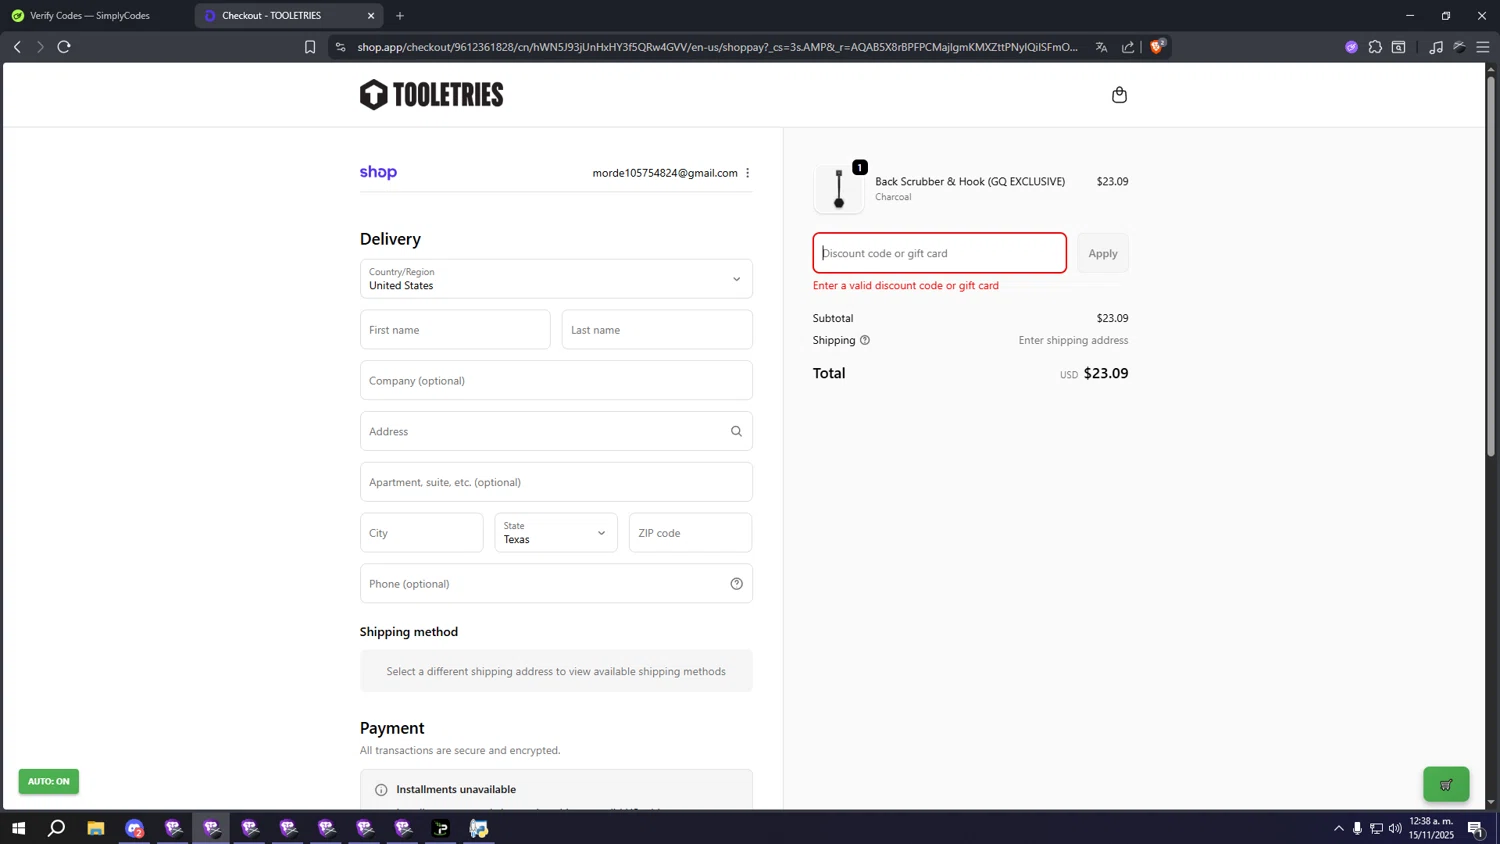The height and width of the screenshot is (844, 1500).
Task: Open Discord from the taskbar
Action: click(x=135, y=828)
